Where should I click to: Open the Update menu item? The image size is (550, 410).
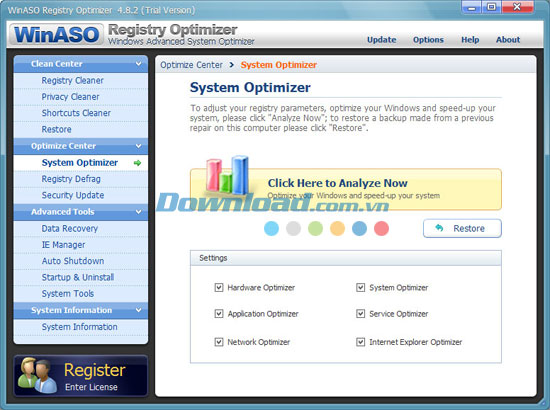382,40
